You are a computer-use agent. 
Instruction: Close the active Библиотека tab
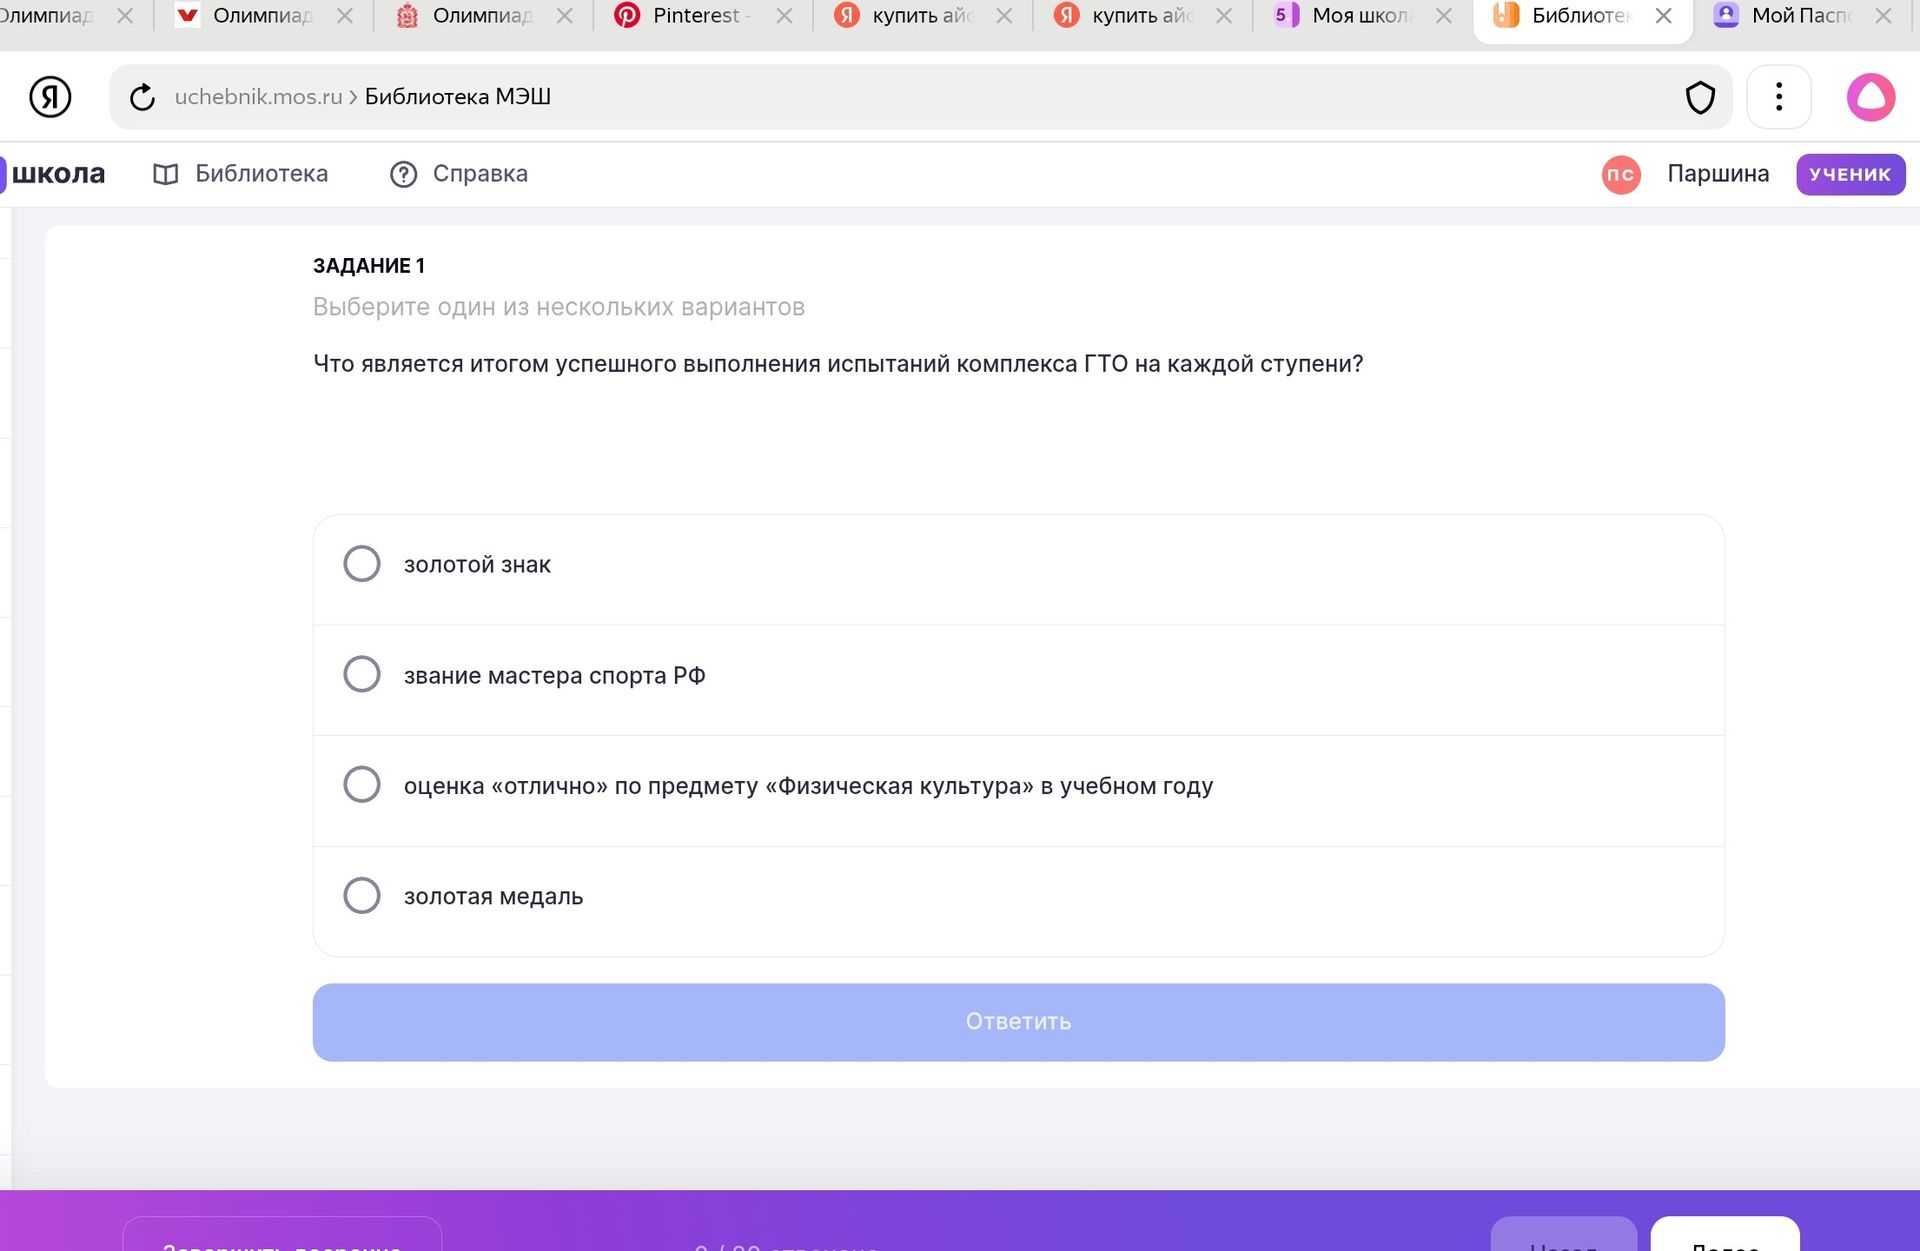pos(1663,16)
